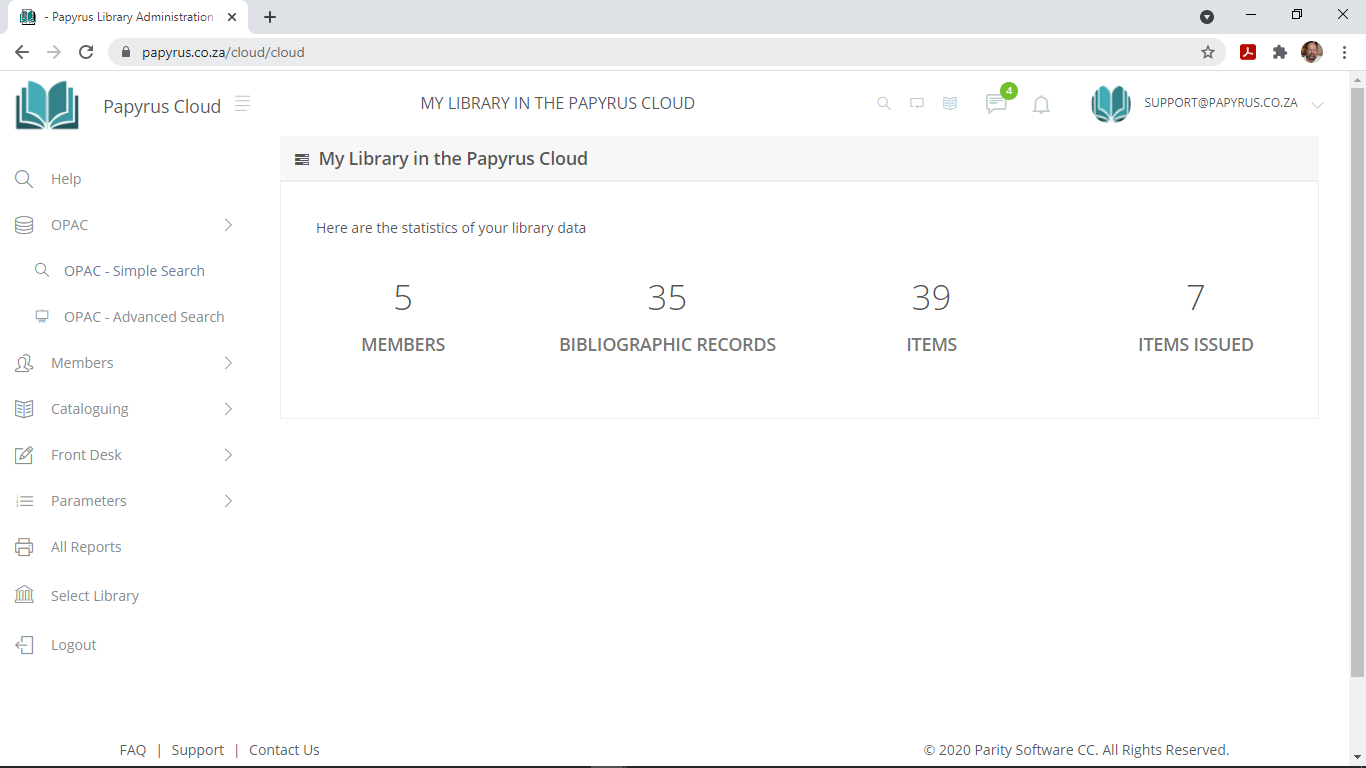Open the Select Library menu item

coord(95,596)
